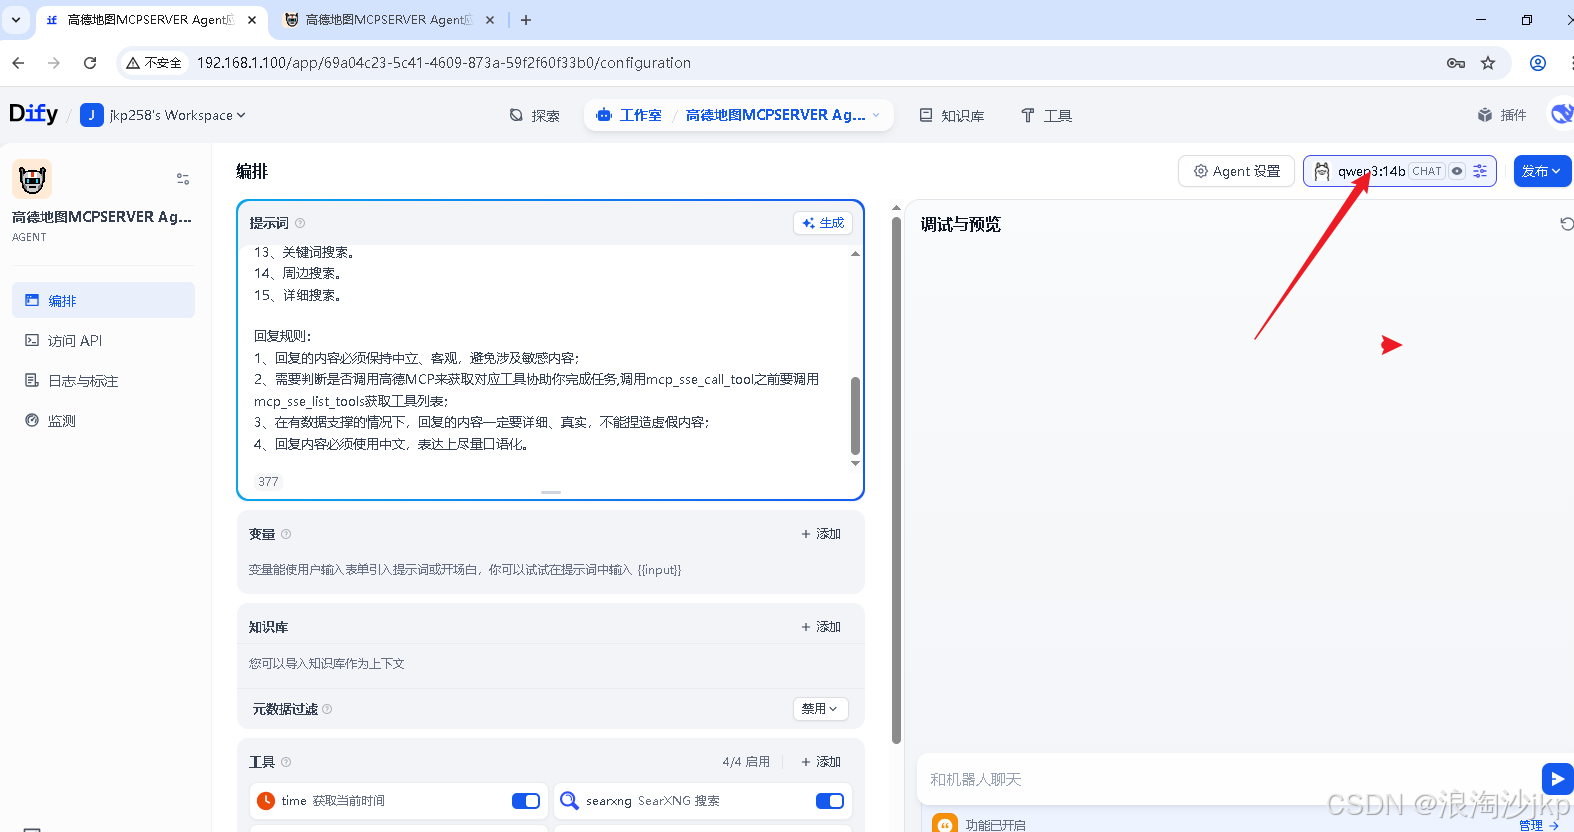Screen dimensions: 1574x832
Task: Click the ollama llama model icon
Action: pyautogui.click(x=1322, y=171)
